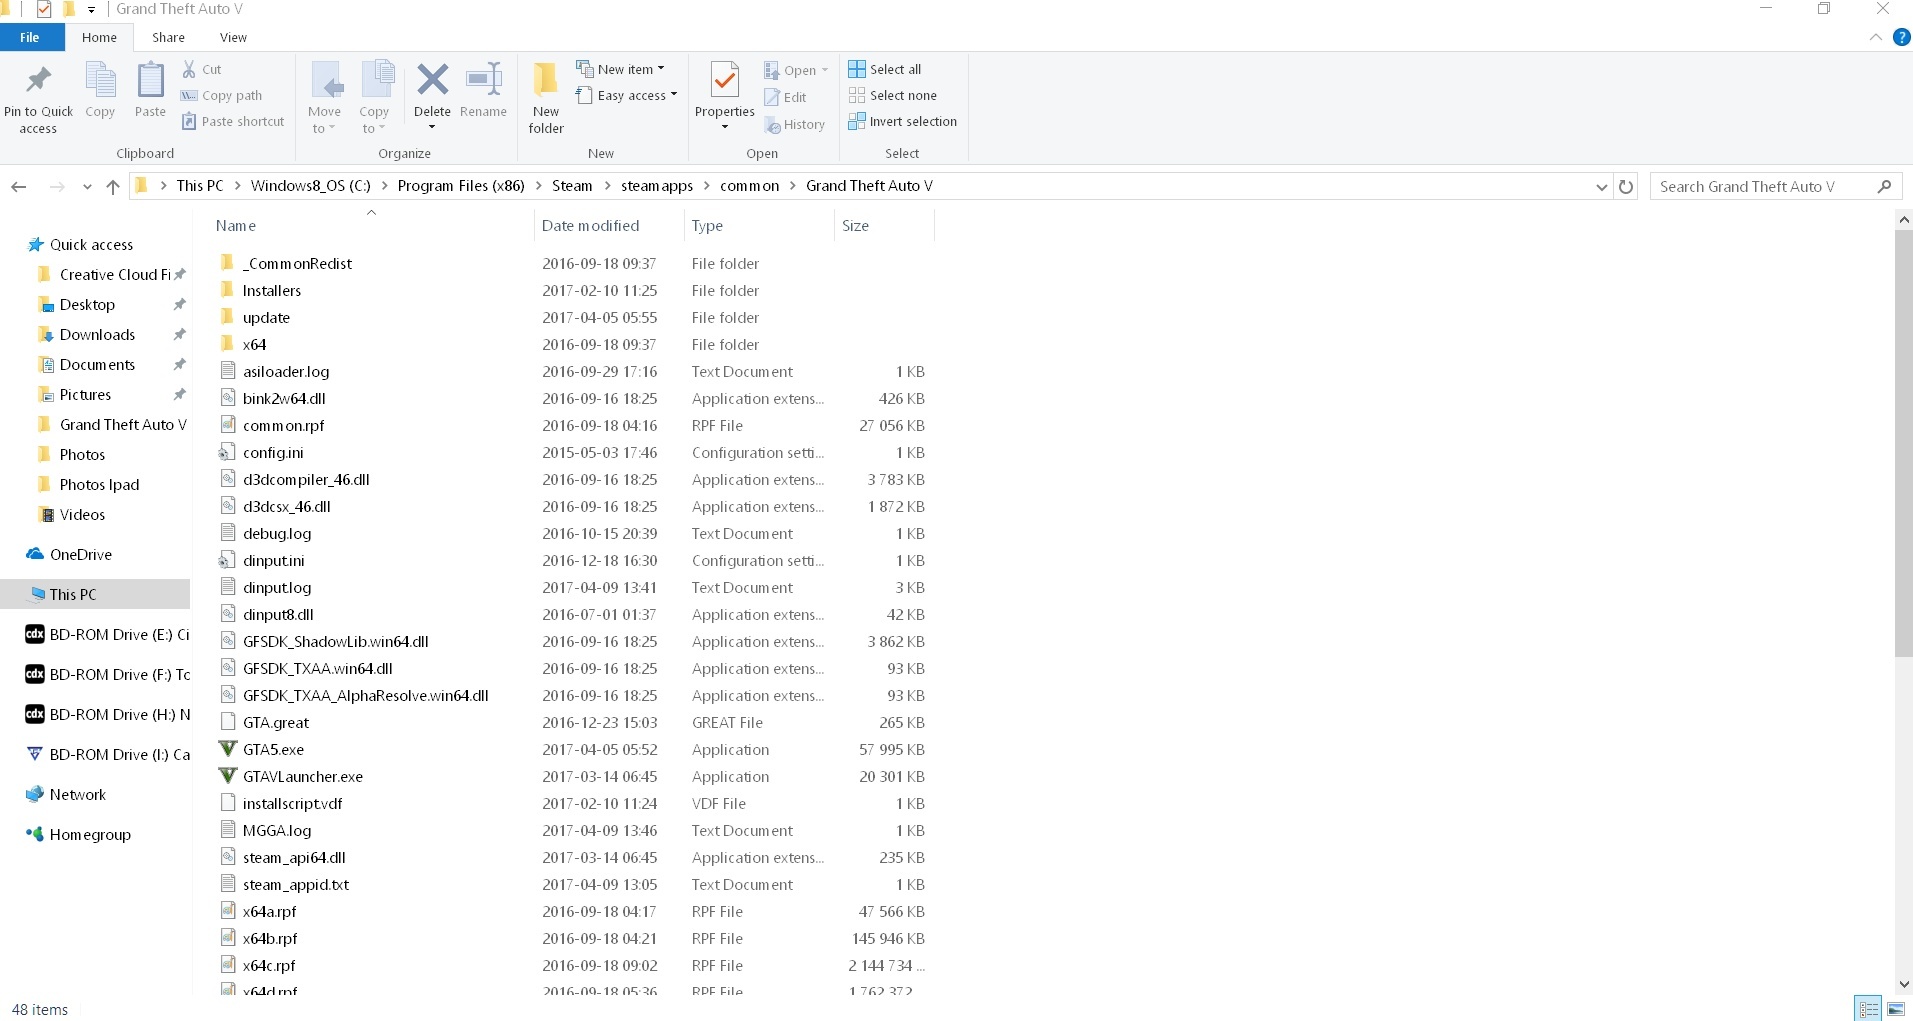The width and height of the screenshot is (1913, 1021).
Task: Select the update folder
Action: tap(266, 317)
